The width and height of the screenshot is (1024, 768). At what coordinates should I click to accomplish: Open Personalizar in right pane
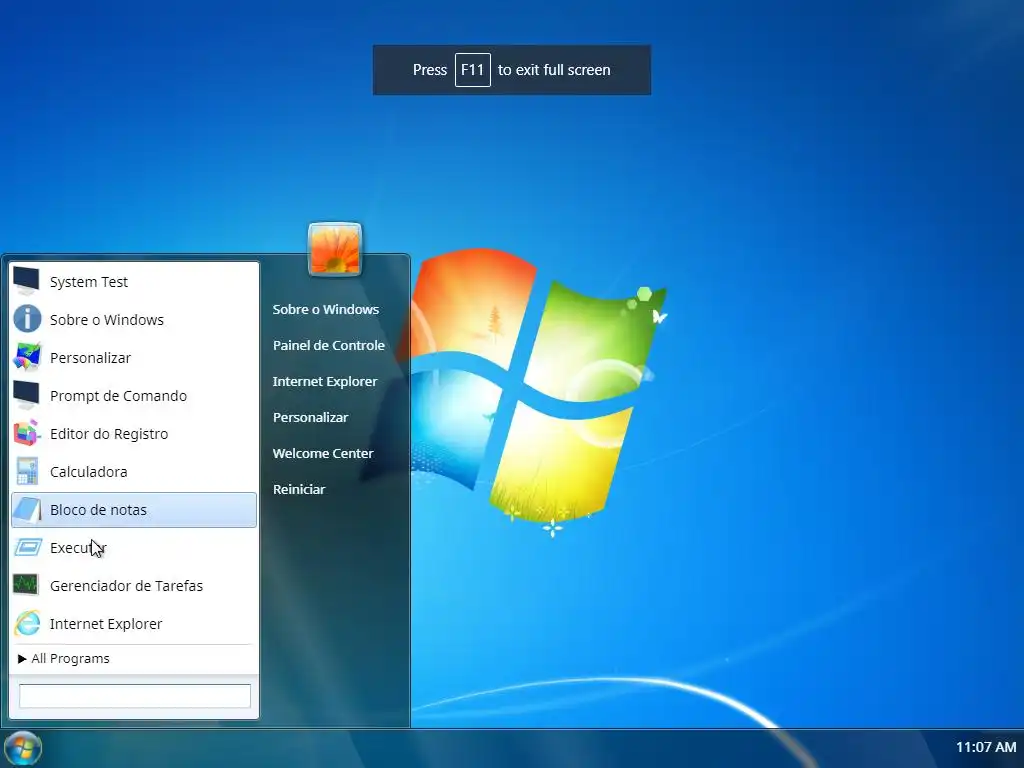point(310,417)
